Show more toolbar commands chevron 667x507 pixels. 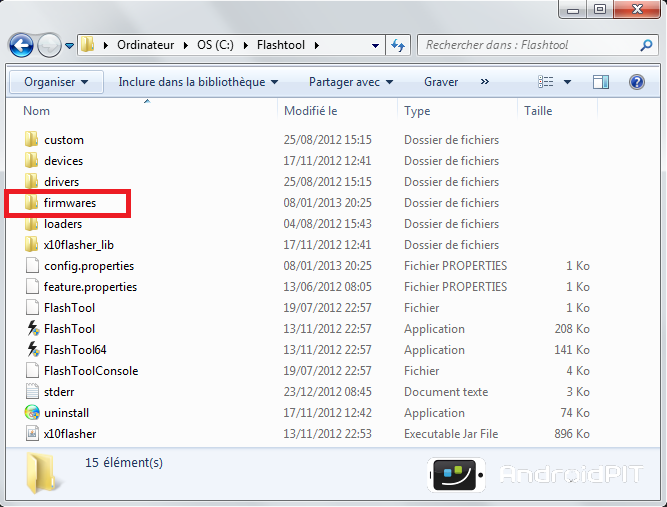[485, 81]
